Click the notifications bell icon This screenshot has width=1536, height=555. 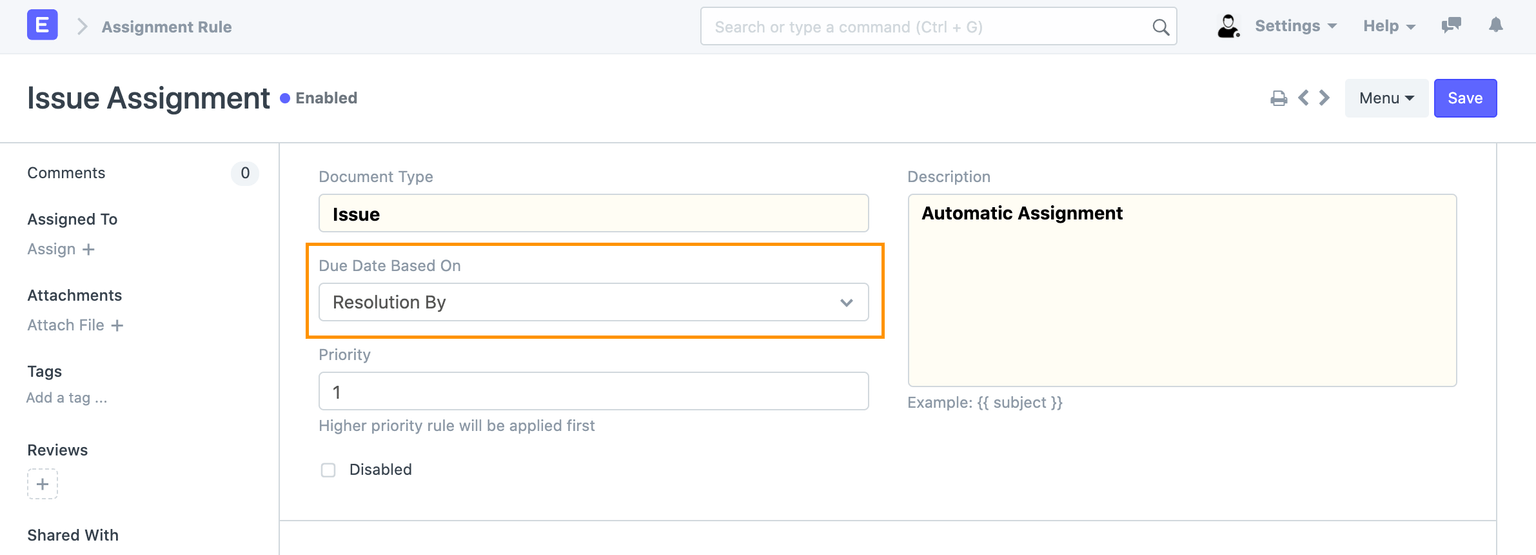click(1496, 26)
